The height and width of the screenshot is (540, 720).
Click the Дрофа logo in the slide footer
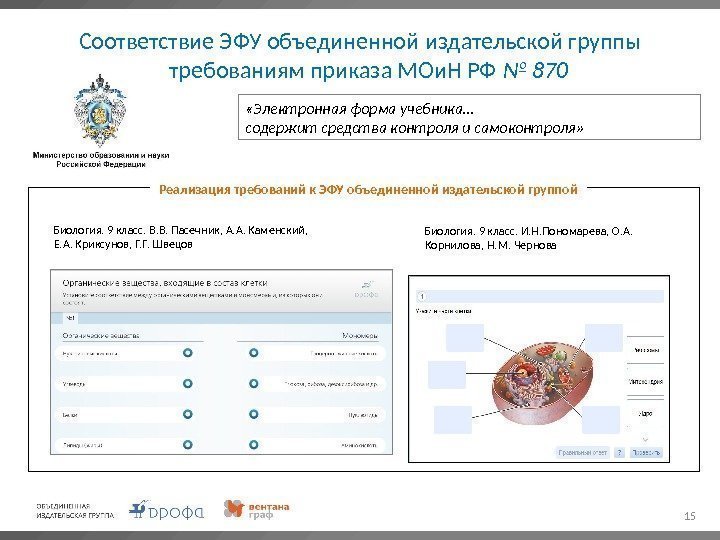pyautogui.click(x=166, y=510)
